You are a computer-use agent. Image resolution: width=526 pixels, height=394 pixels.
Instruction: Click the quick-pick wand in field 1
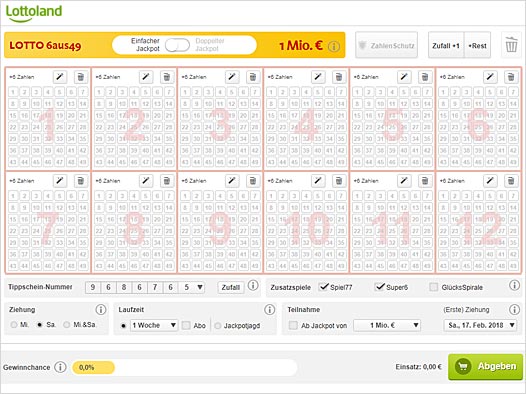pos(60,77)
